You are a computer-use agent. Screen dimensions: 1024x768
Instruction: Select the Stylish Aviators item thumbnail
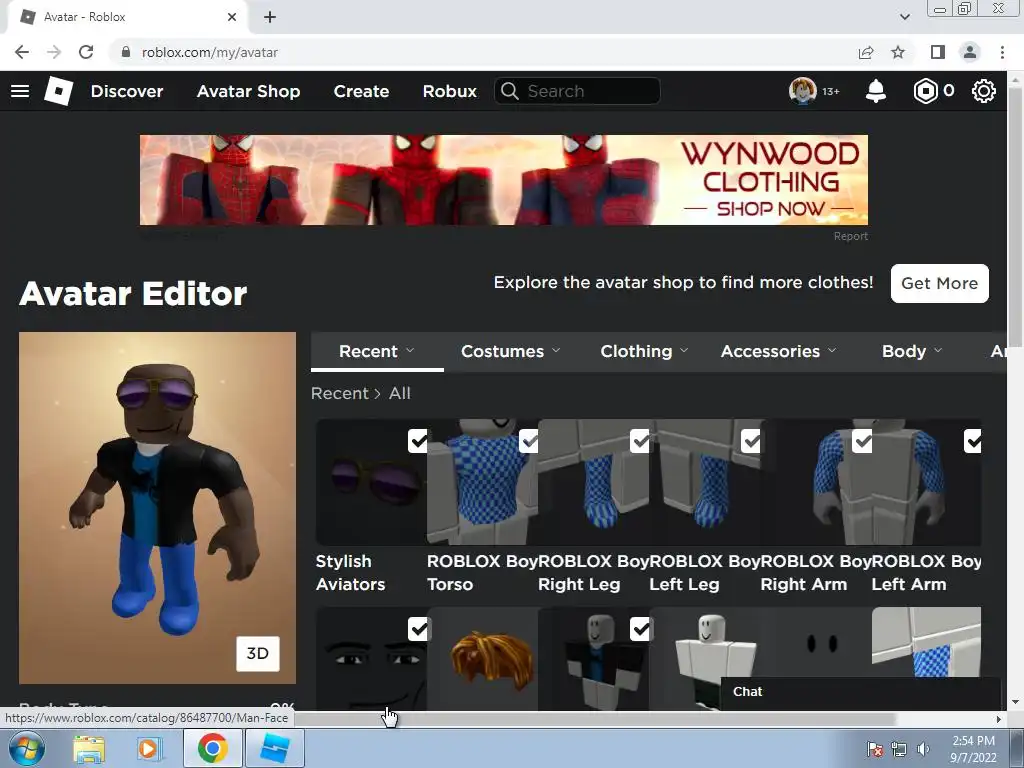[371, 482]
